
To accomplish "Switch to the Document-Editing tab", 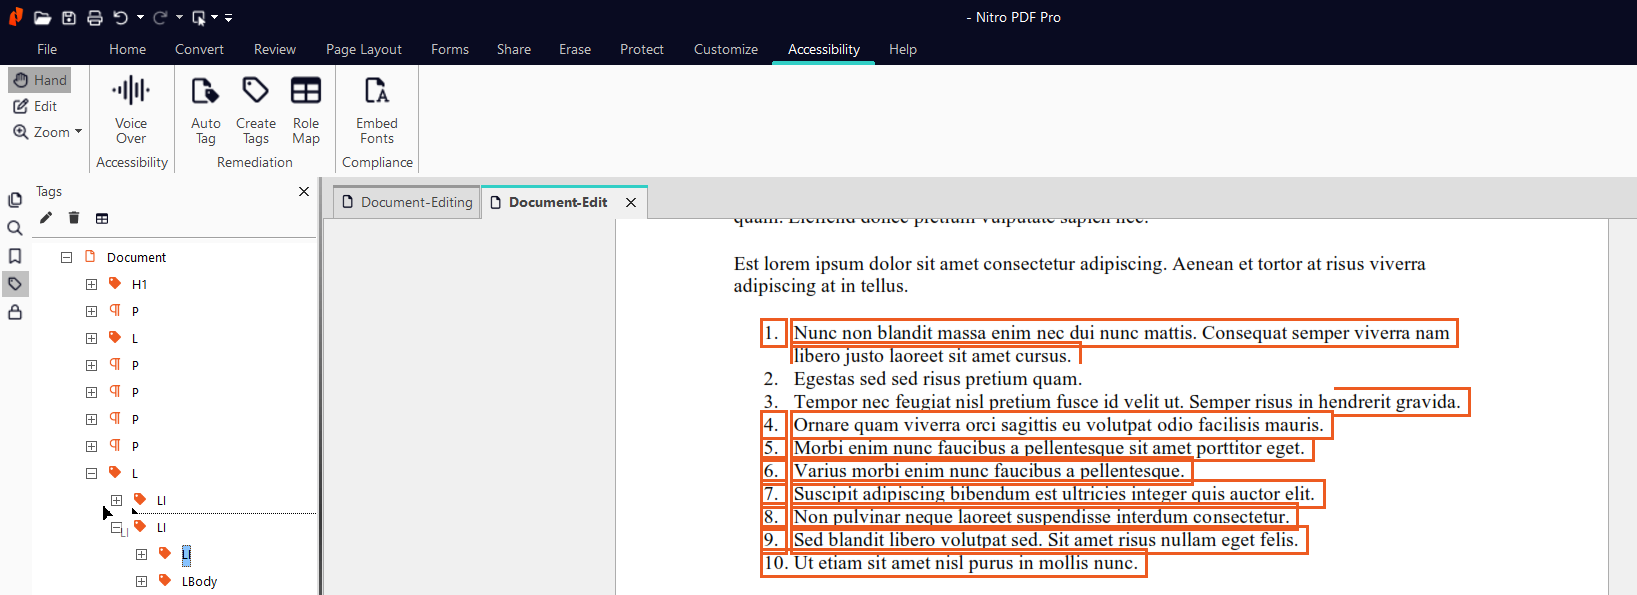I will click(x=407, y=202).
